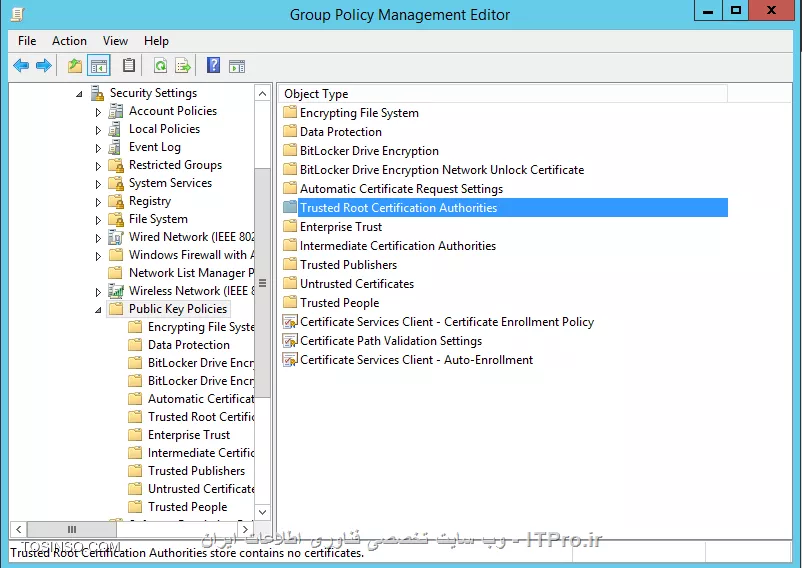Image resolution: width=802 pixels, height=568 pixels.
Task: Click Account Policies icon in tree
Action: (x=116, y=111)
